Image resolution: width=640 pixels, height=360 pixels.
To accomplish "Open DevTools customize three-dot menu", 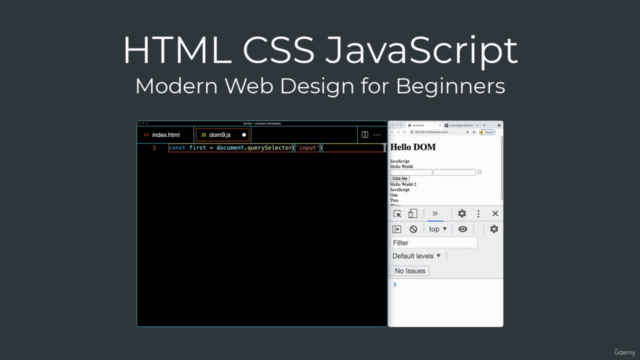I will click(x=478, y=213).
